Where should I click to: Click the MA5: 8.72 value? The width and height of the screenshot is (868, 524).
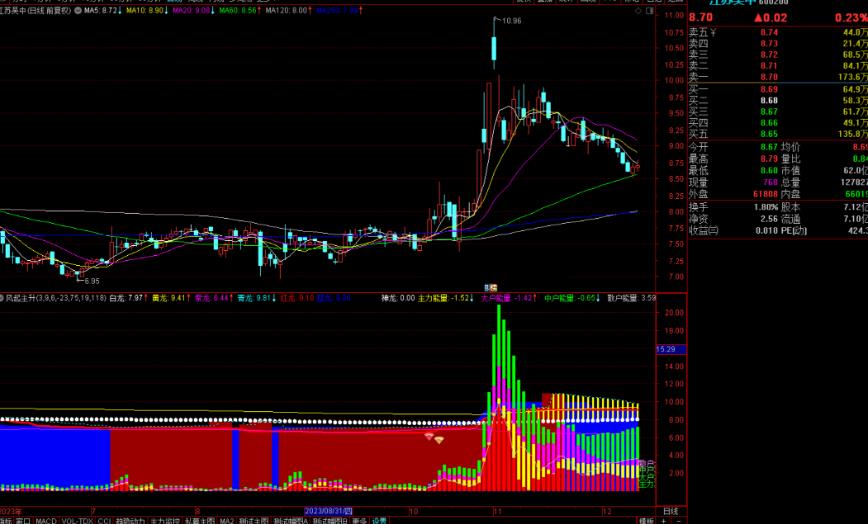tap(102, 11)
